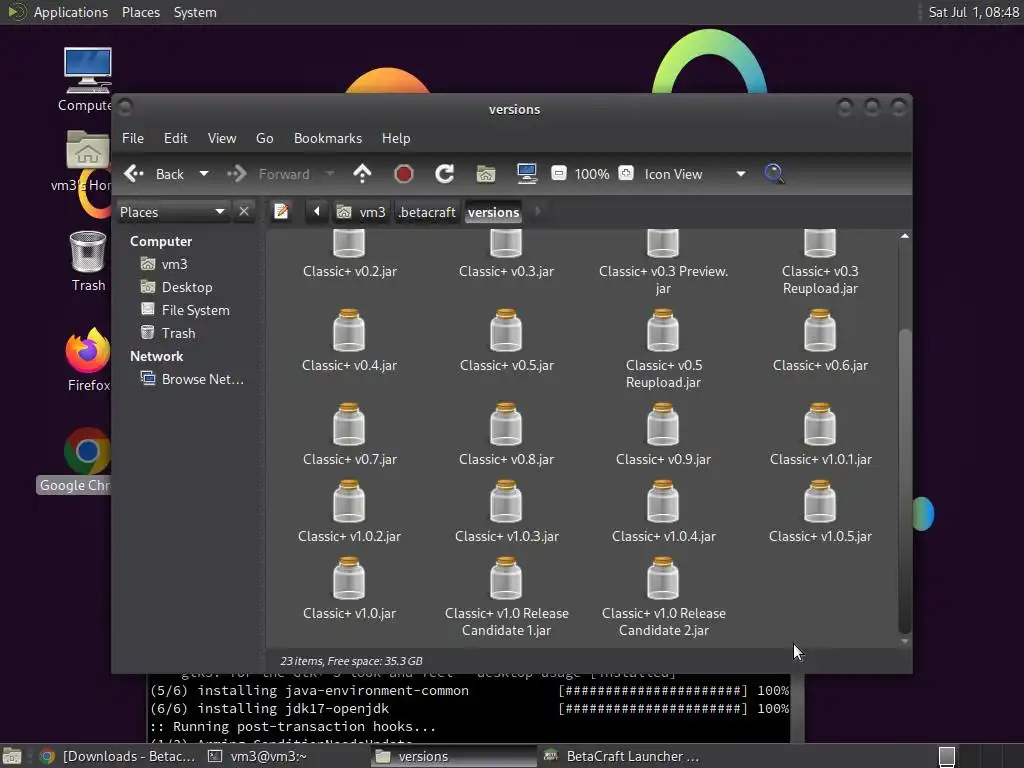Stop loading with the red stop icon

click(x=404, y=174)
